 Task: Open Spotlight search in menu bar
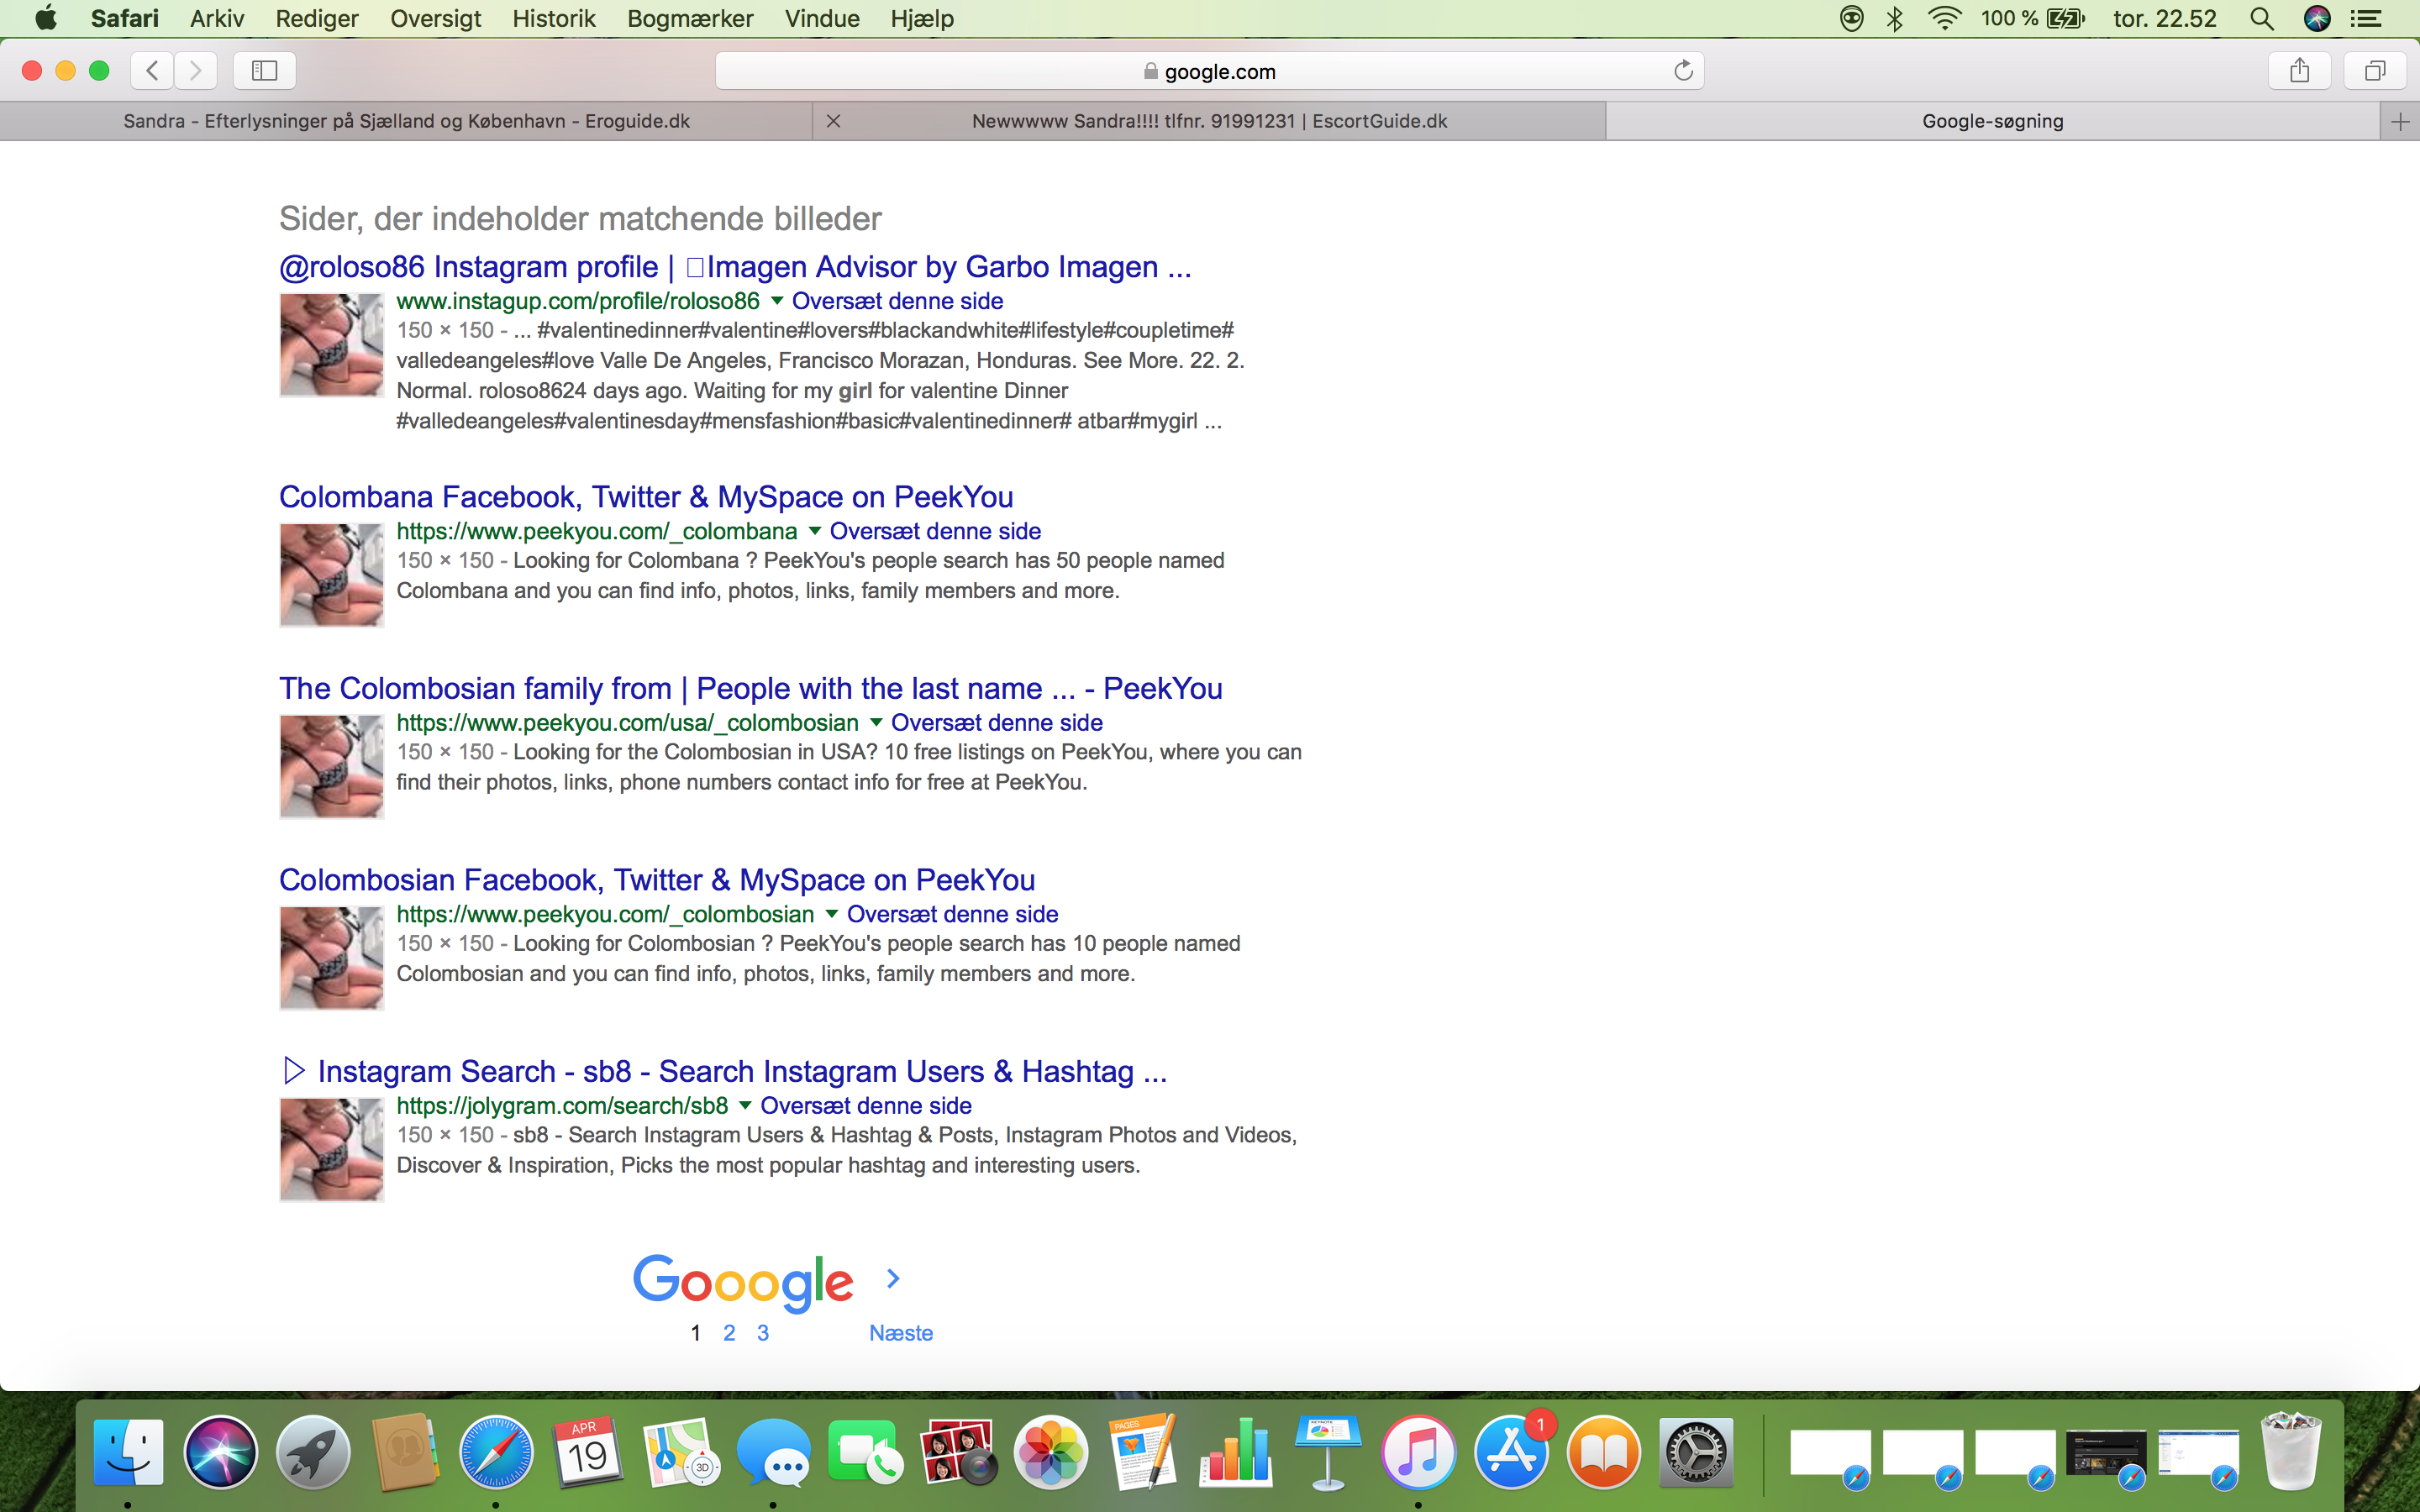(2262, 19)
